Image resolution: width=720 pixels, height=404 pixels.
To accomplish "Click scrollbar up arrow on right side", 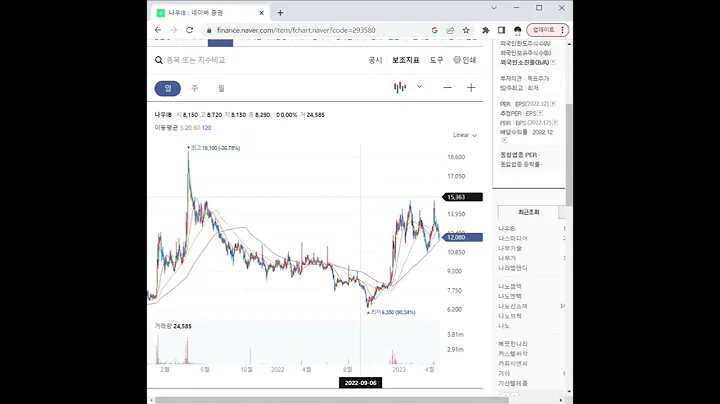I will 569,44.
